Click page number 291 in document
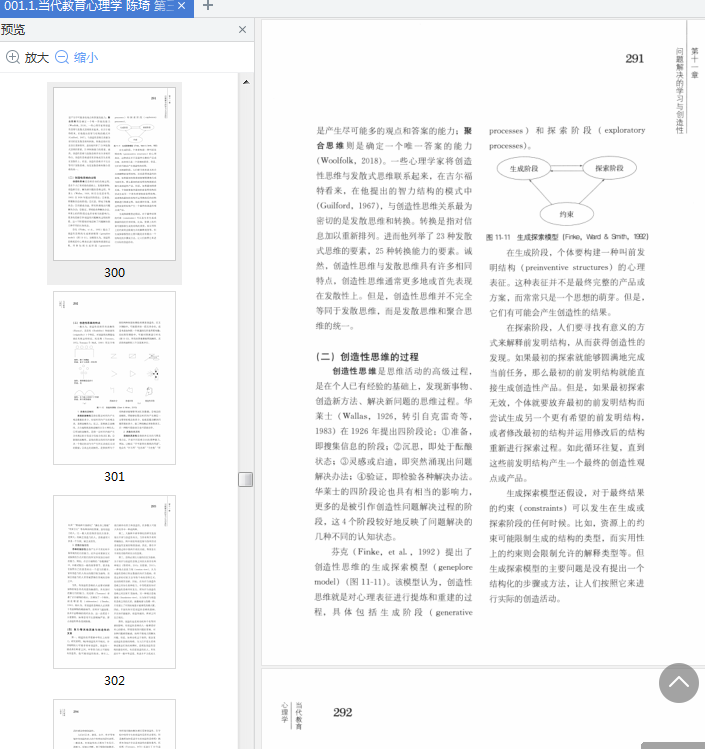Screen dimensions: 705x749 pos(634,59)
